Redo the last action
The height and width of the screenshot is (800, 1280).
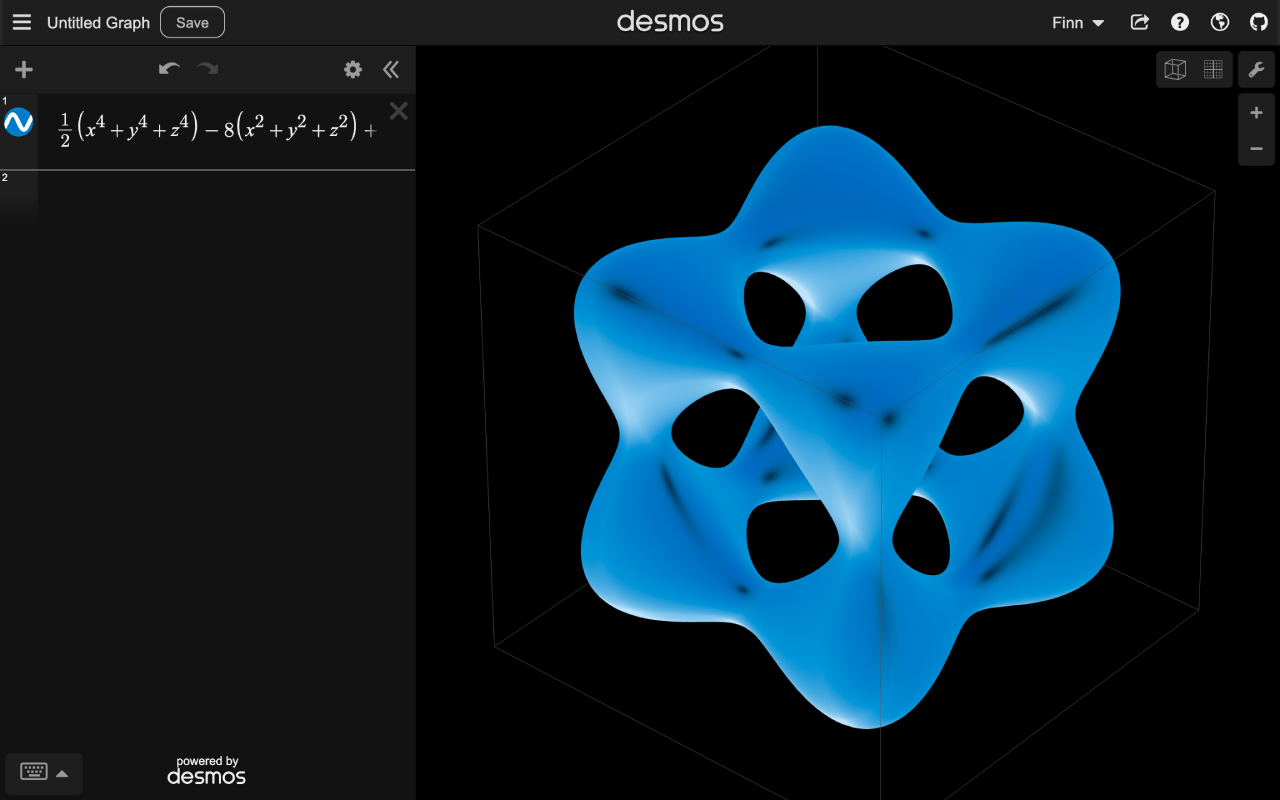[207, 69]
